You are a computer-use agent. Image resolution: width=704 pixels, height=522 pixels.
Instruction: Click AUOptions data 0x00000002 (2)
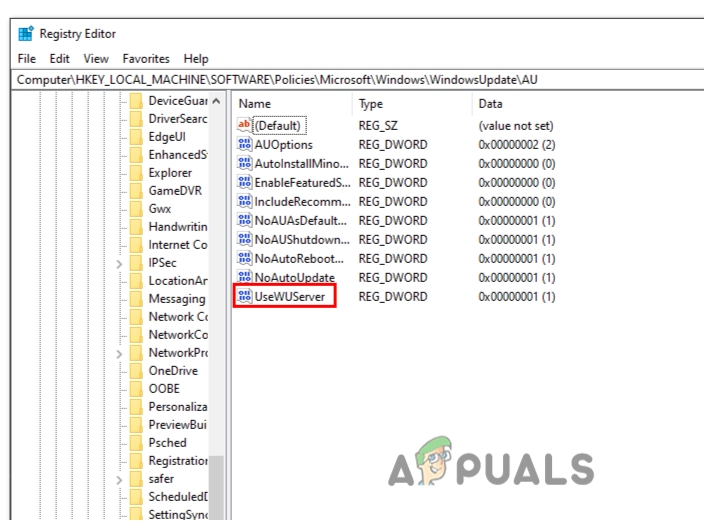517,145
